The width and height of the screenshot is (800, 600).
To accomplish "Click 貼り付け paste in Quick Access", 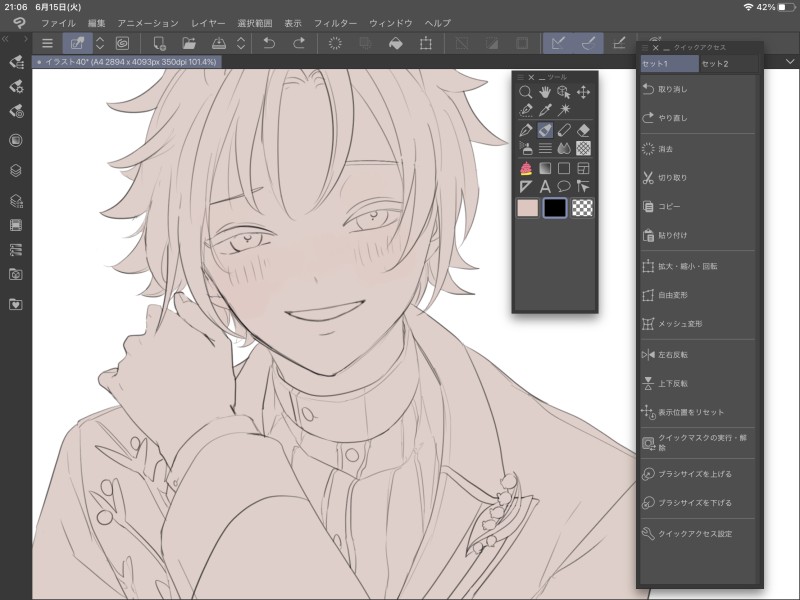I will 697,235.
